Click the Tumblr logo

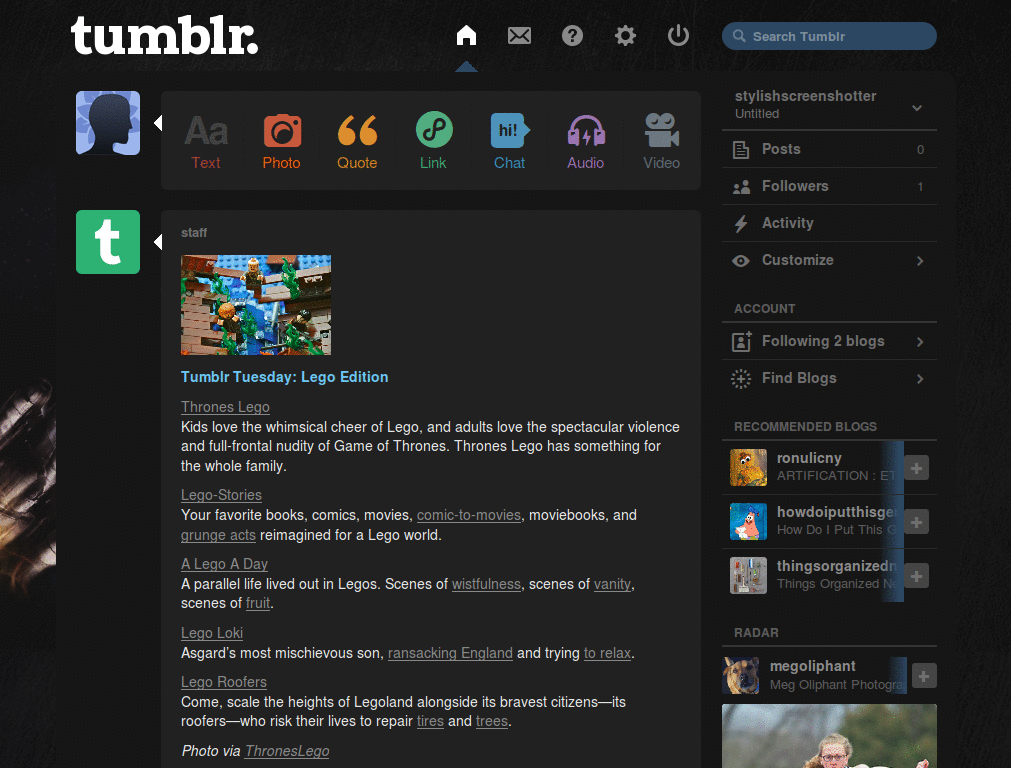tap(164, 35)
